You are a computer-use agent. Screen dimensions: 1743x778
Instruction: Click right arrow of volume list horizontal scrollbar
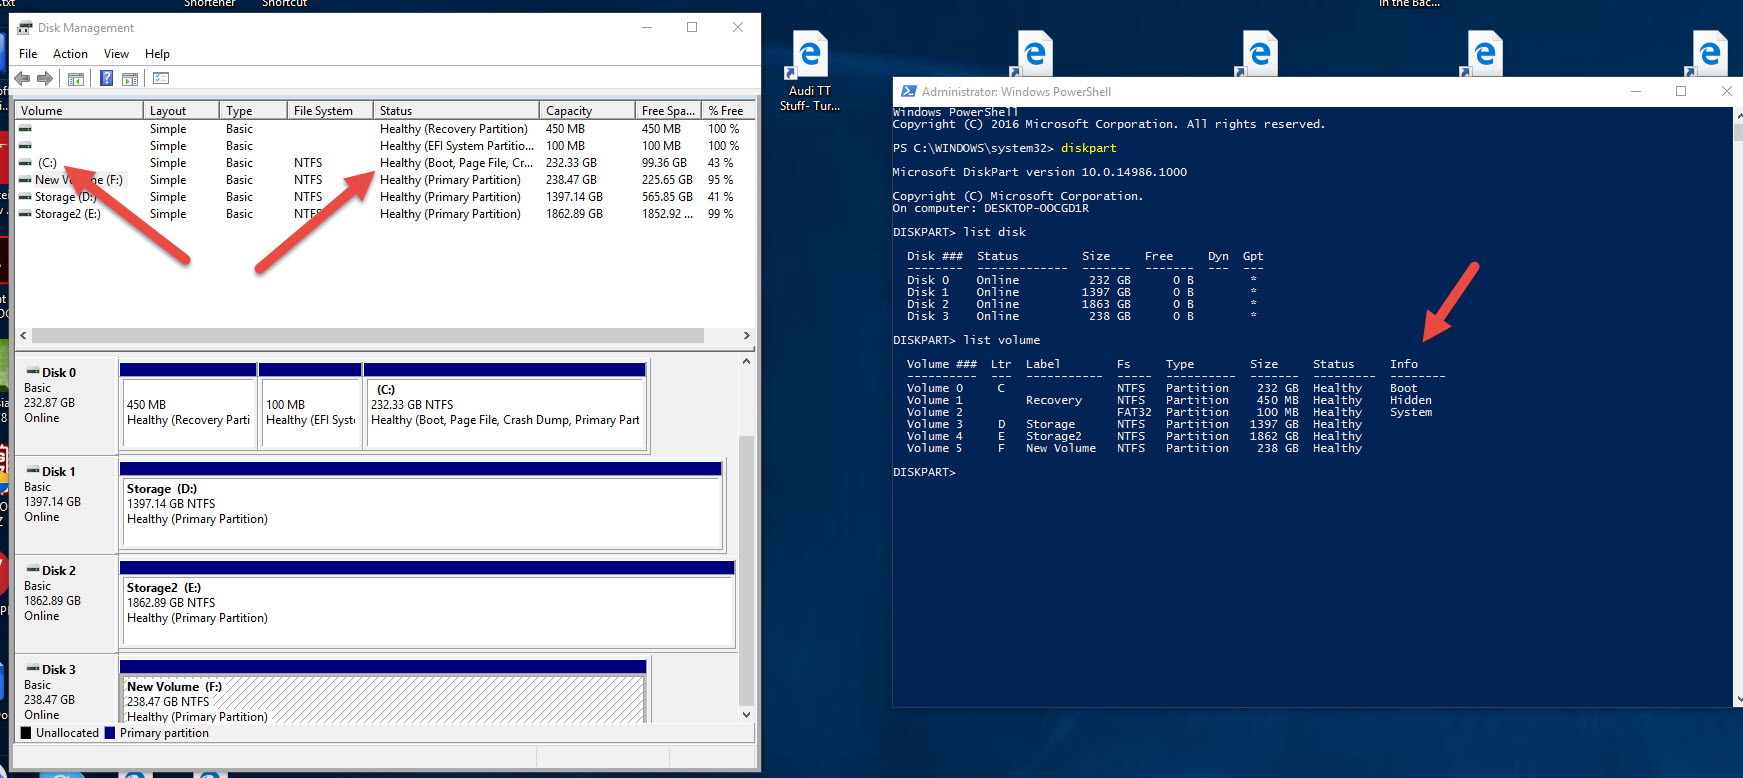[746, 336]
